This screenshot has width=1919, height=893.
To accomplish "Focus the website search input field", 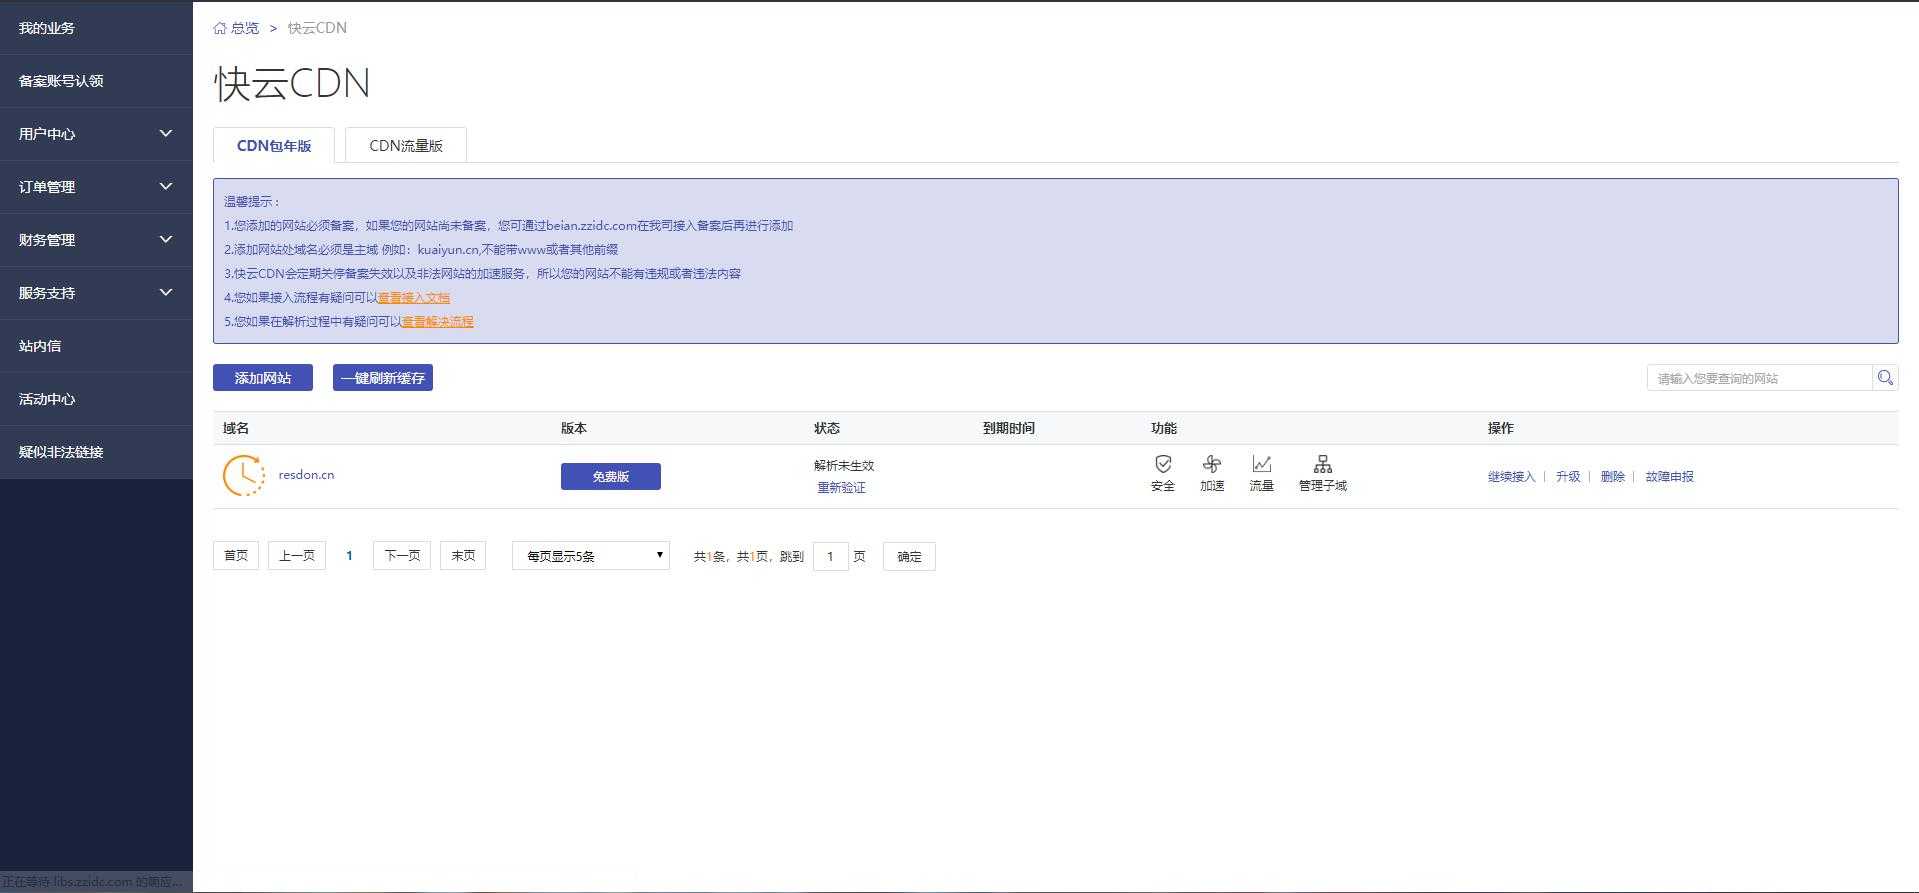I will [x=1760, y=378].
